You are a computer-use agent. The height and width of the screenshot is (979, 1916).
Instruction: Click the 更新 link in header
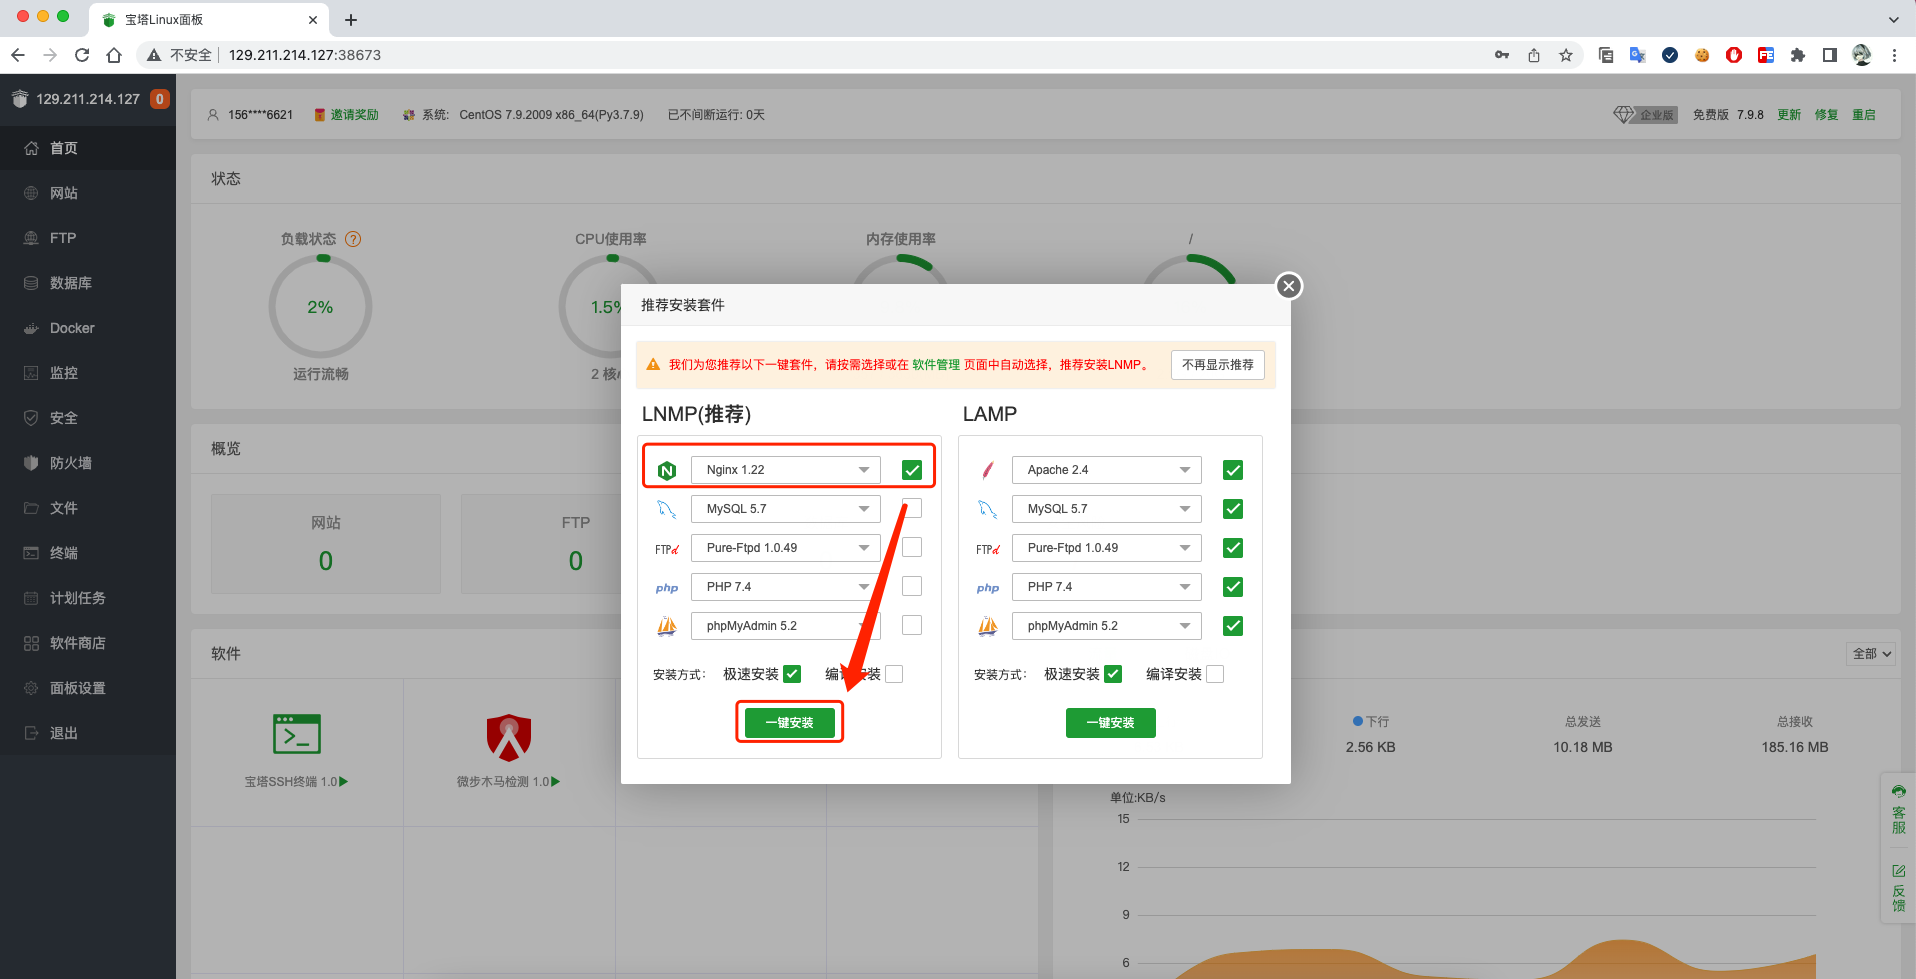(x=1789, y=115)
